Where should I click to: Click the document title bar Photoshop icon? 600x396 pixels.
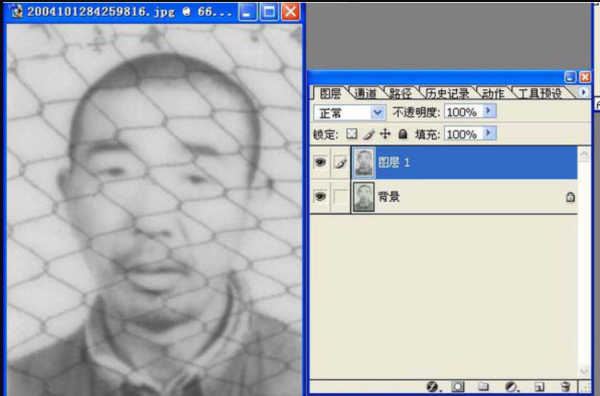click(x=16, y=12)
